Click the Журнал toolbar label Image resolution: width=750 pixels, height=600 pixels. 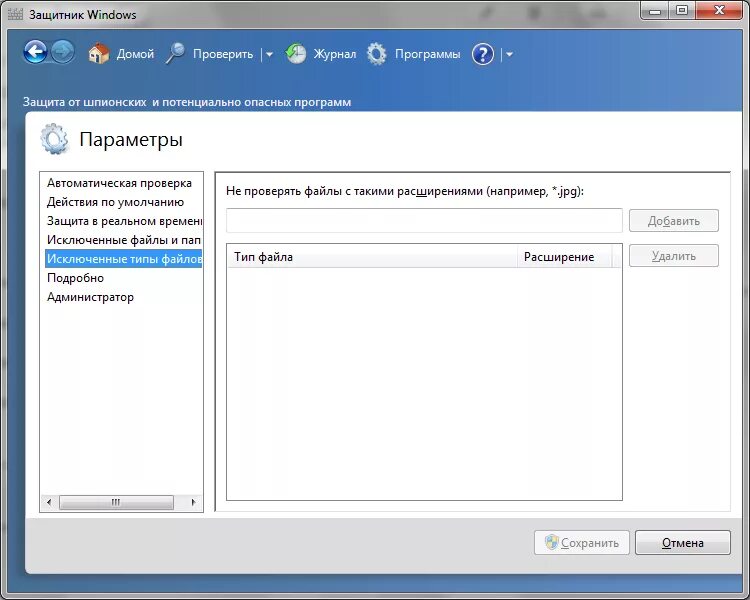(335, 54)
